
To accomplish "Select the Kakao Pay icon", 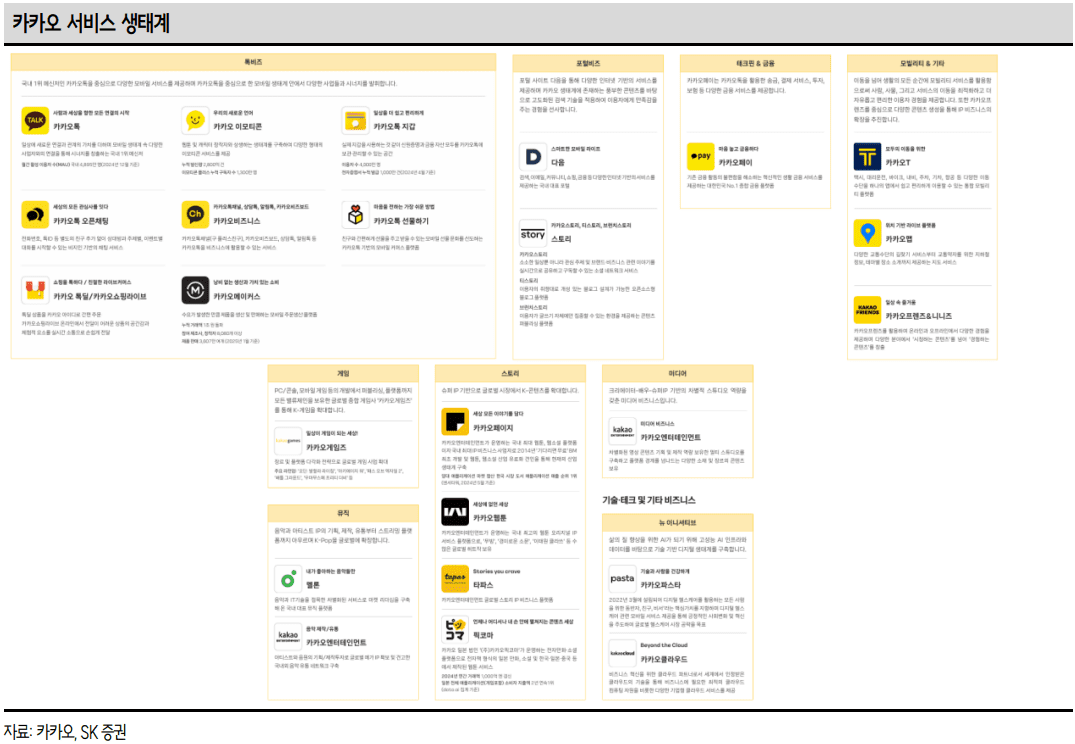I will 701,156.
